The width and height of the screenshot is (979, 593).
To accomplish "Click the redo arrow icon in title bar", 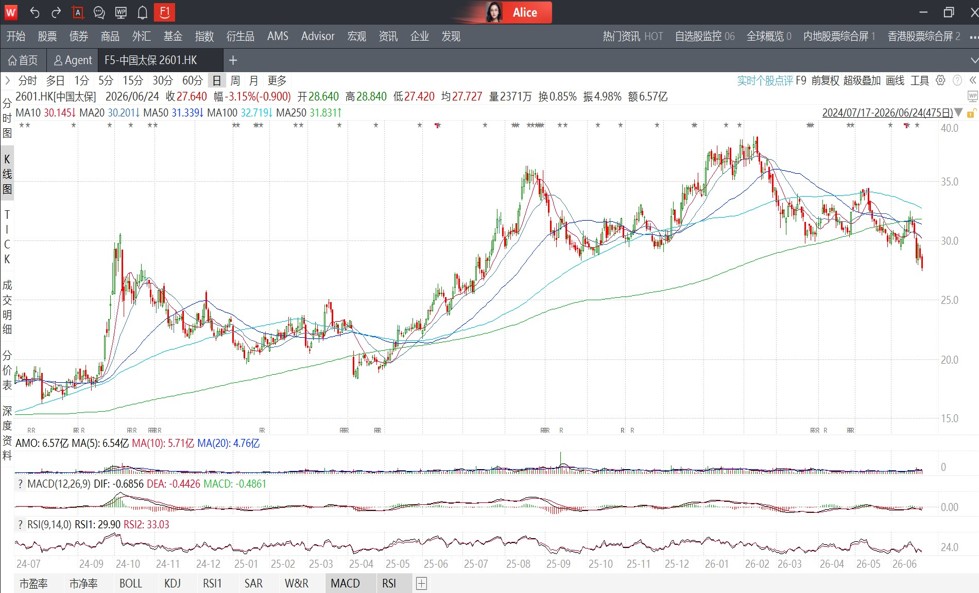I will (x=56, y=12).
